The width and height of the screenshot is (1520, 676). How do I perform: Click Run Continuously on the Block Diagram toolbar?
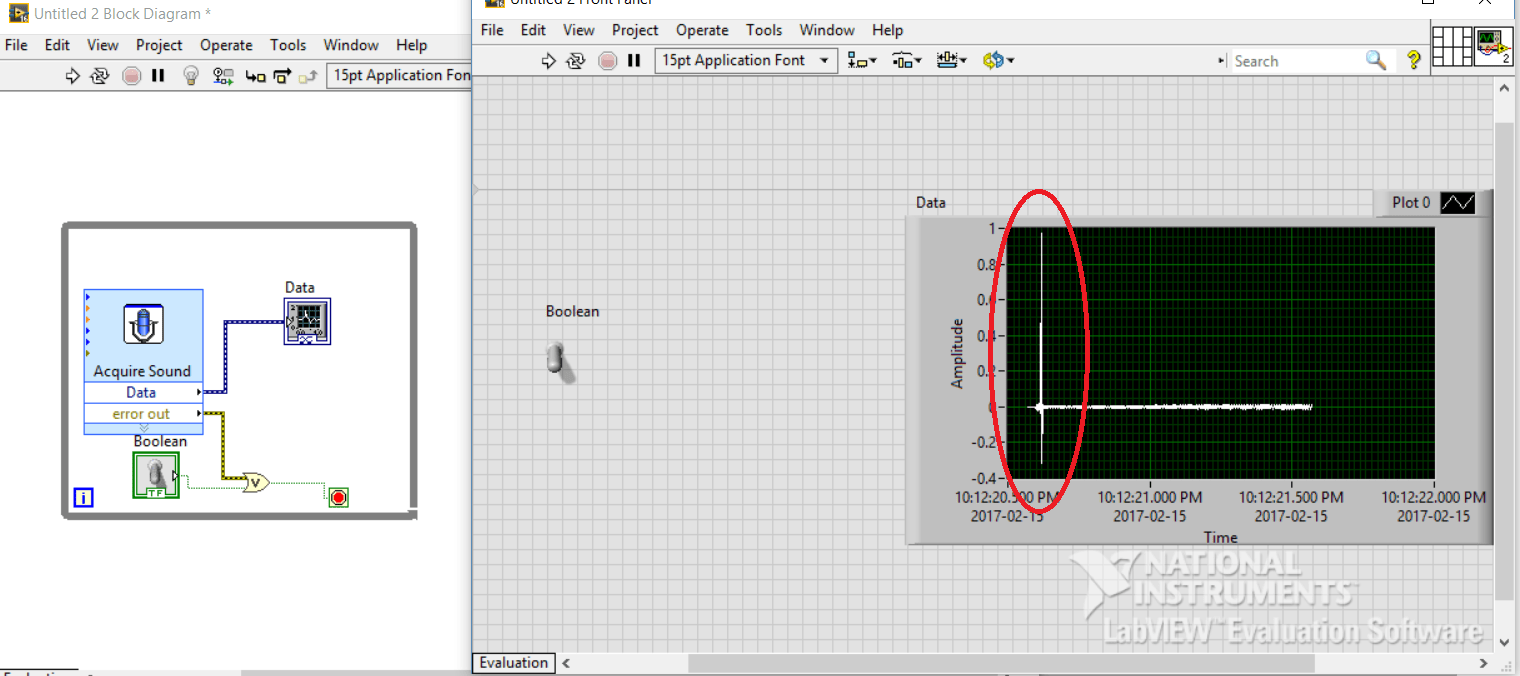(99, 75)
